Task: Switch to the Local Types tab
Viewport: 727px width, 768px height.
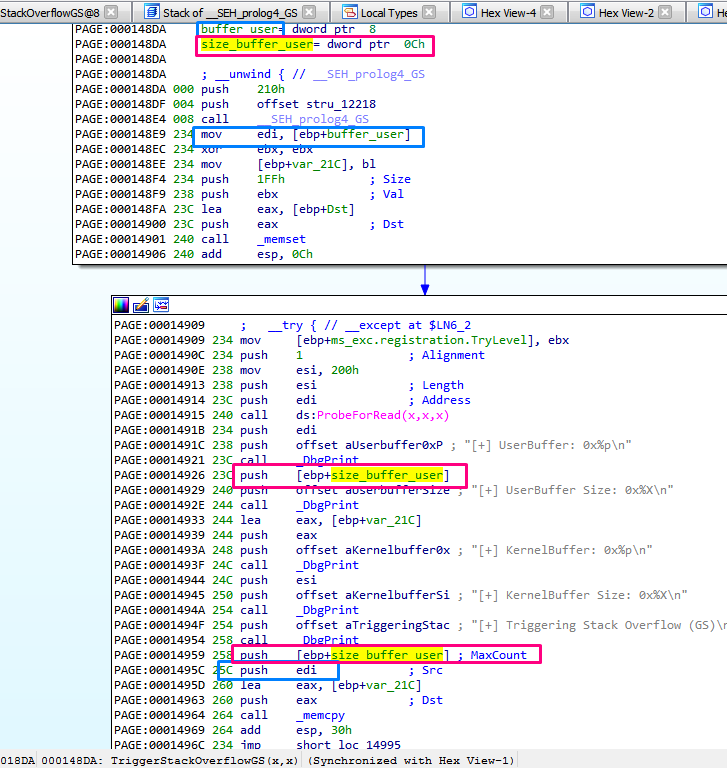Action: 389,12
